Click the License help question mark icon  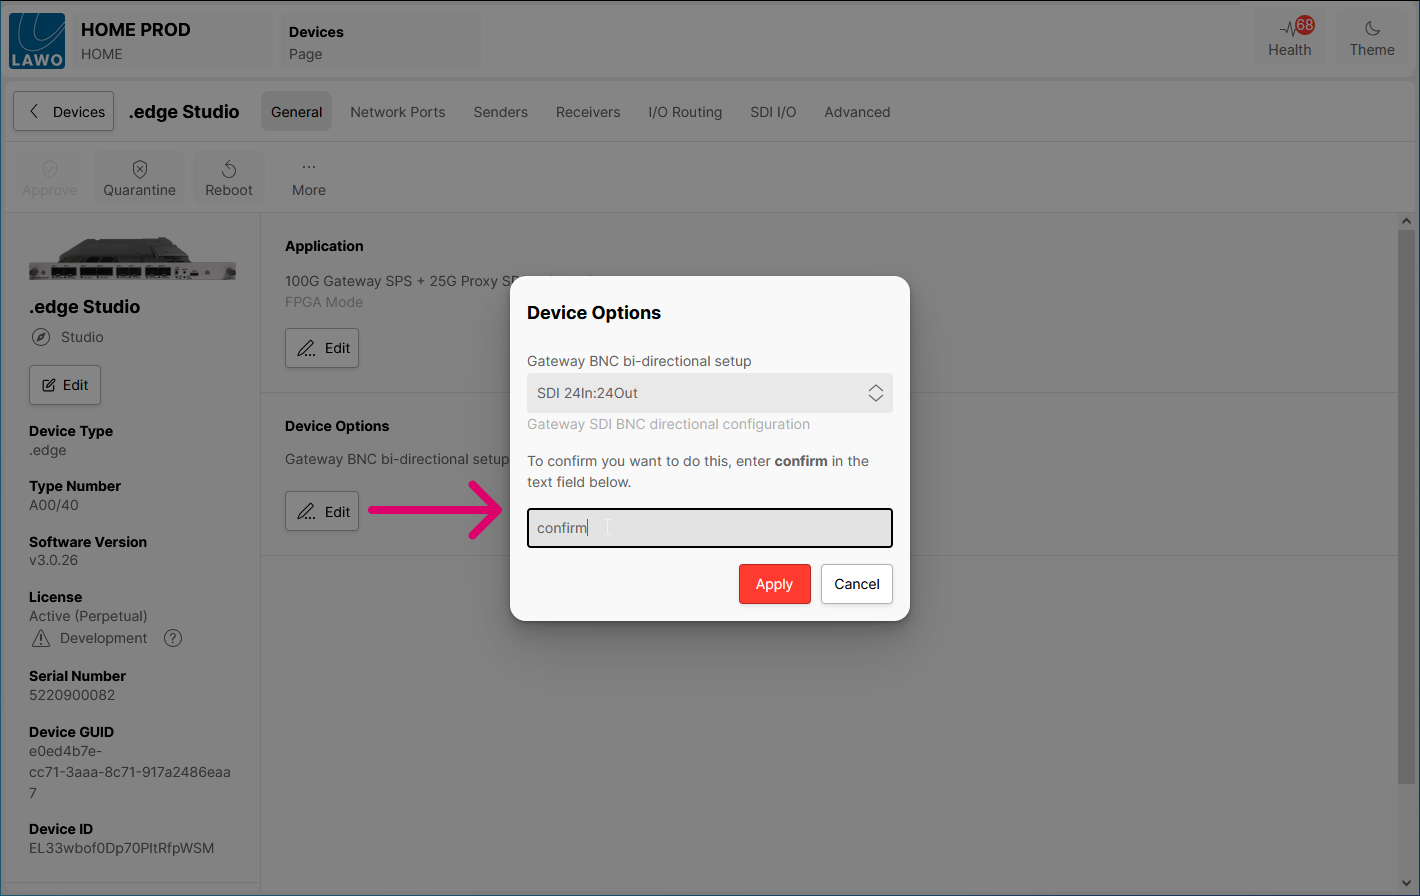coord(173,638)
